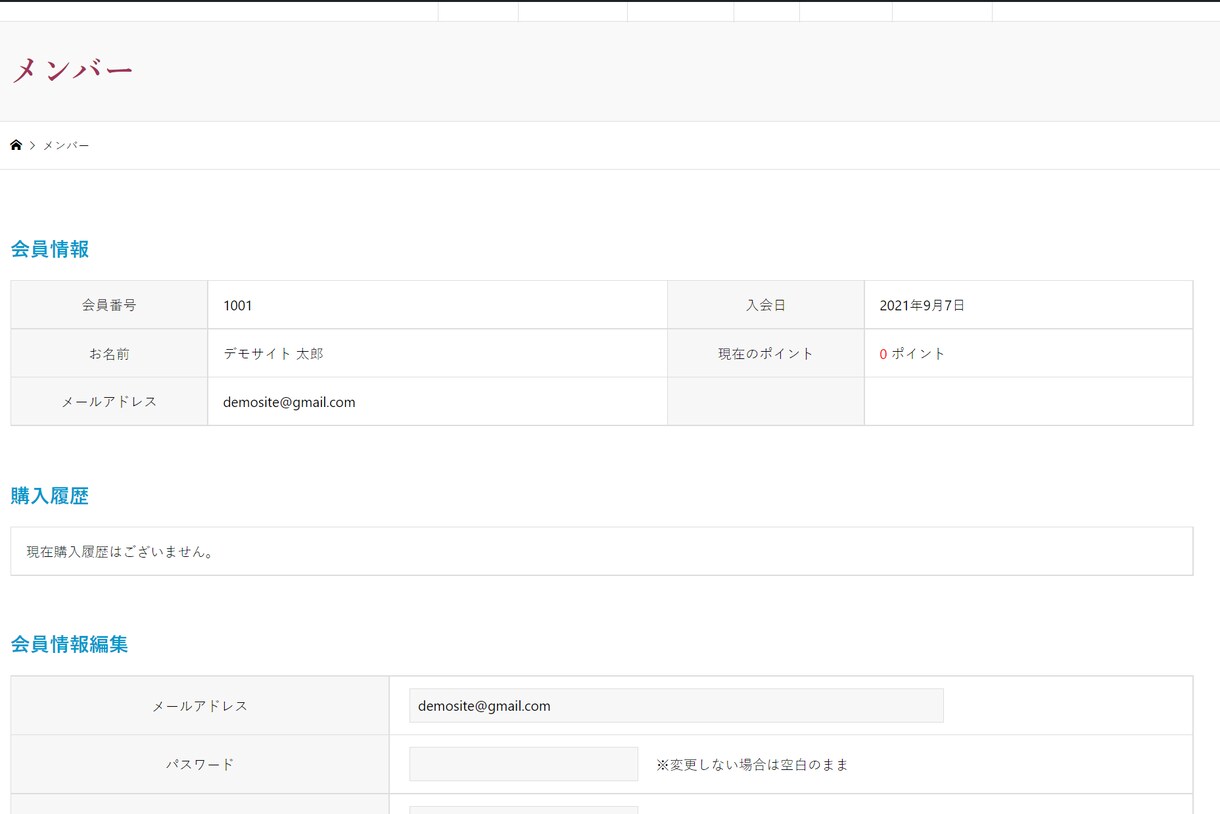
Task: Click the 会員情報 section heading
Action: [50, 249]
